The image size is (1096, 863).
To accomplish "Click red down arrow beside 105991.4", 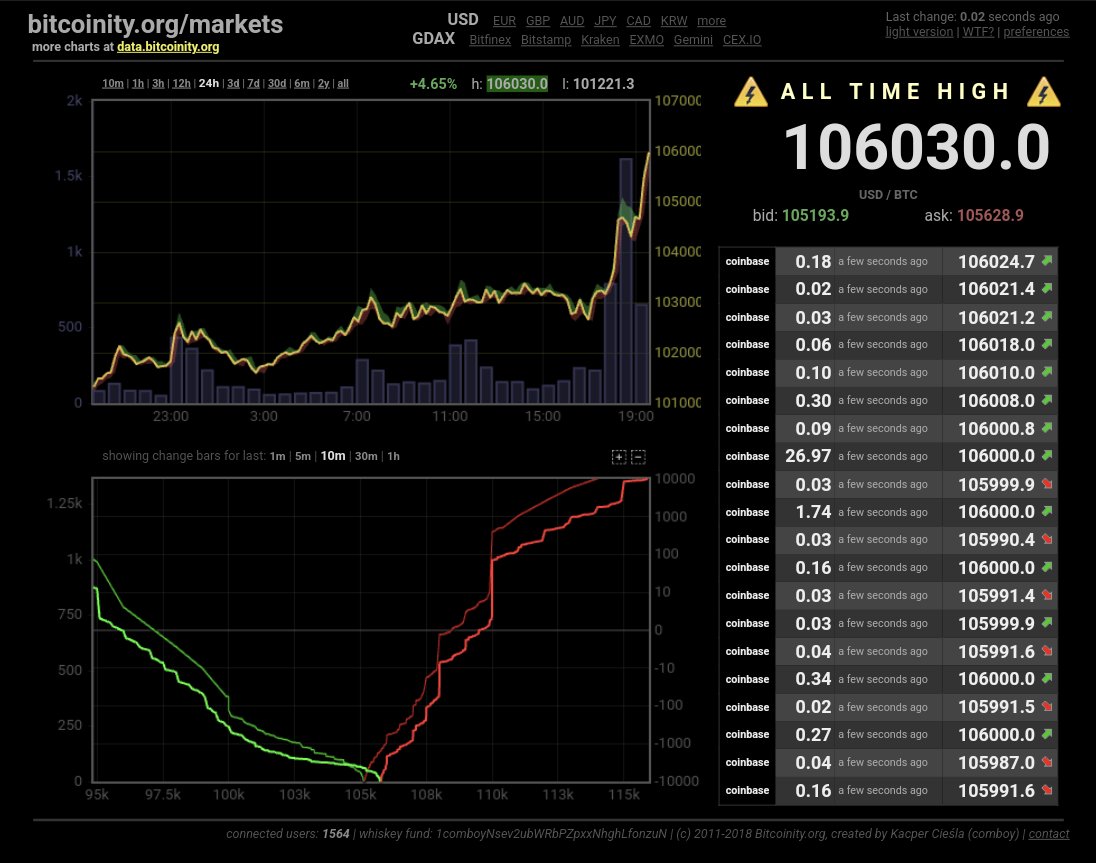I will point(1046,595).
